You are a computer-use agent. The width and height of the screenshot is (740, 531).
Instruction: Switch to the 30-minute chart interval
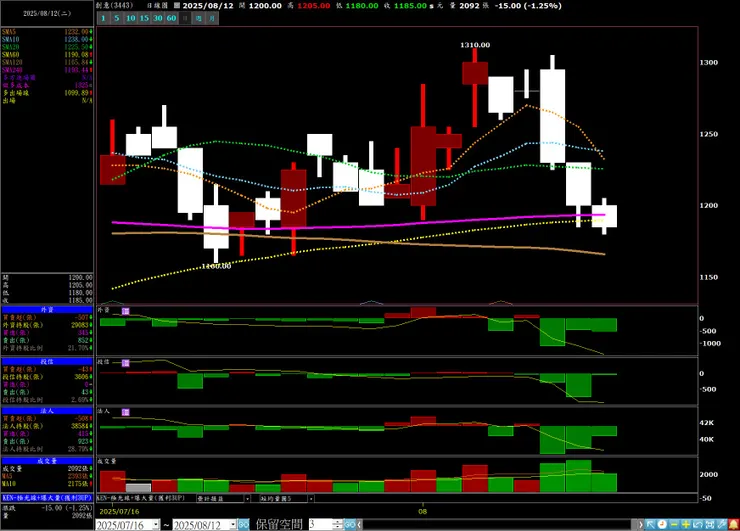(x=158, y=18)
